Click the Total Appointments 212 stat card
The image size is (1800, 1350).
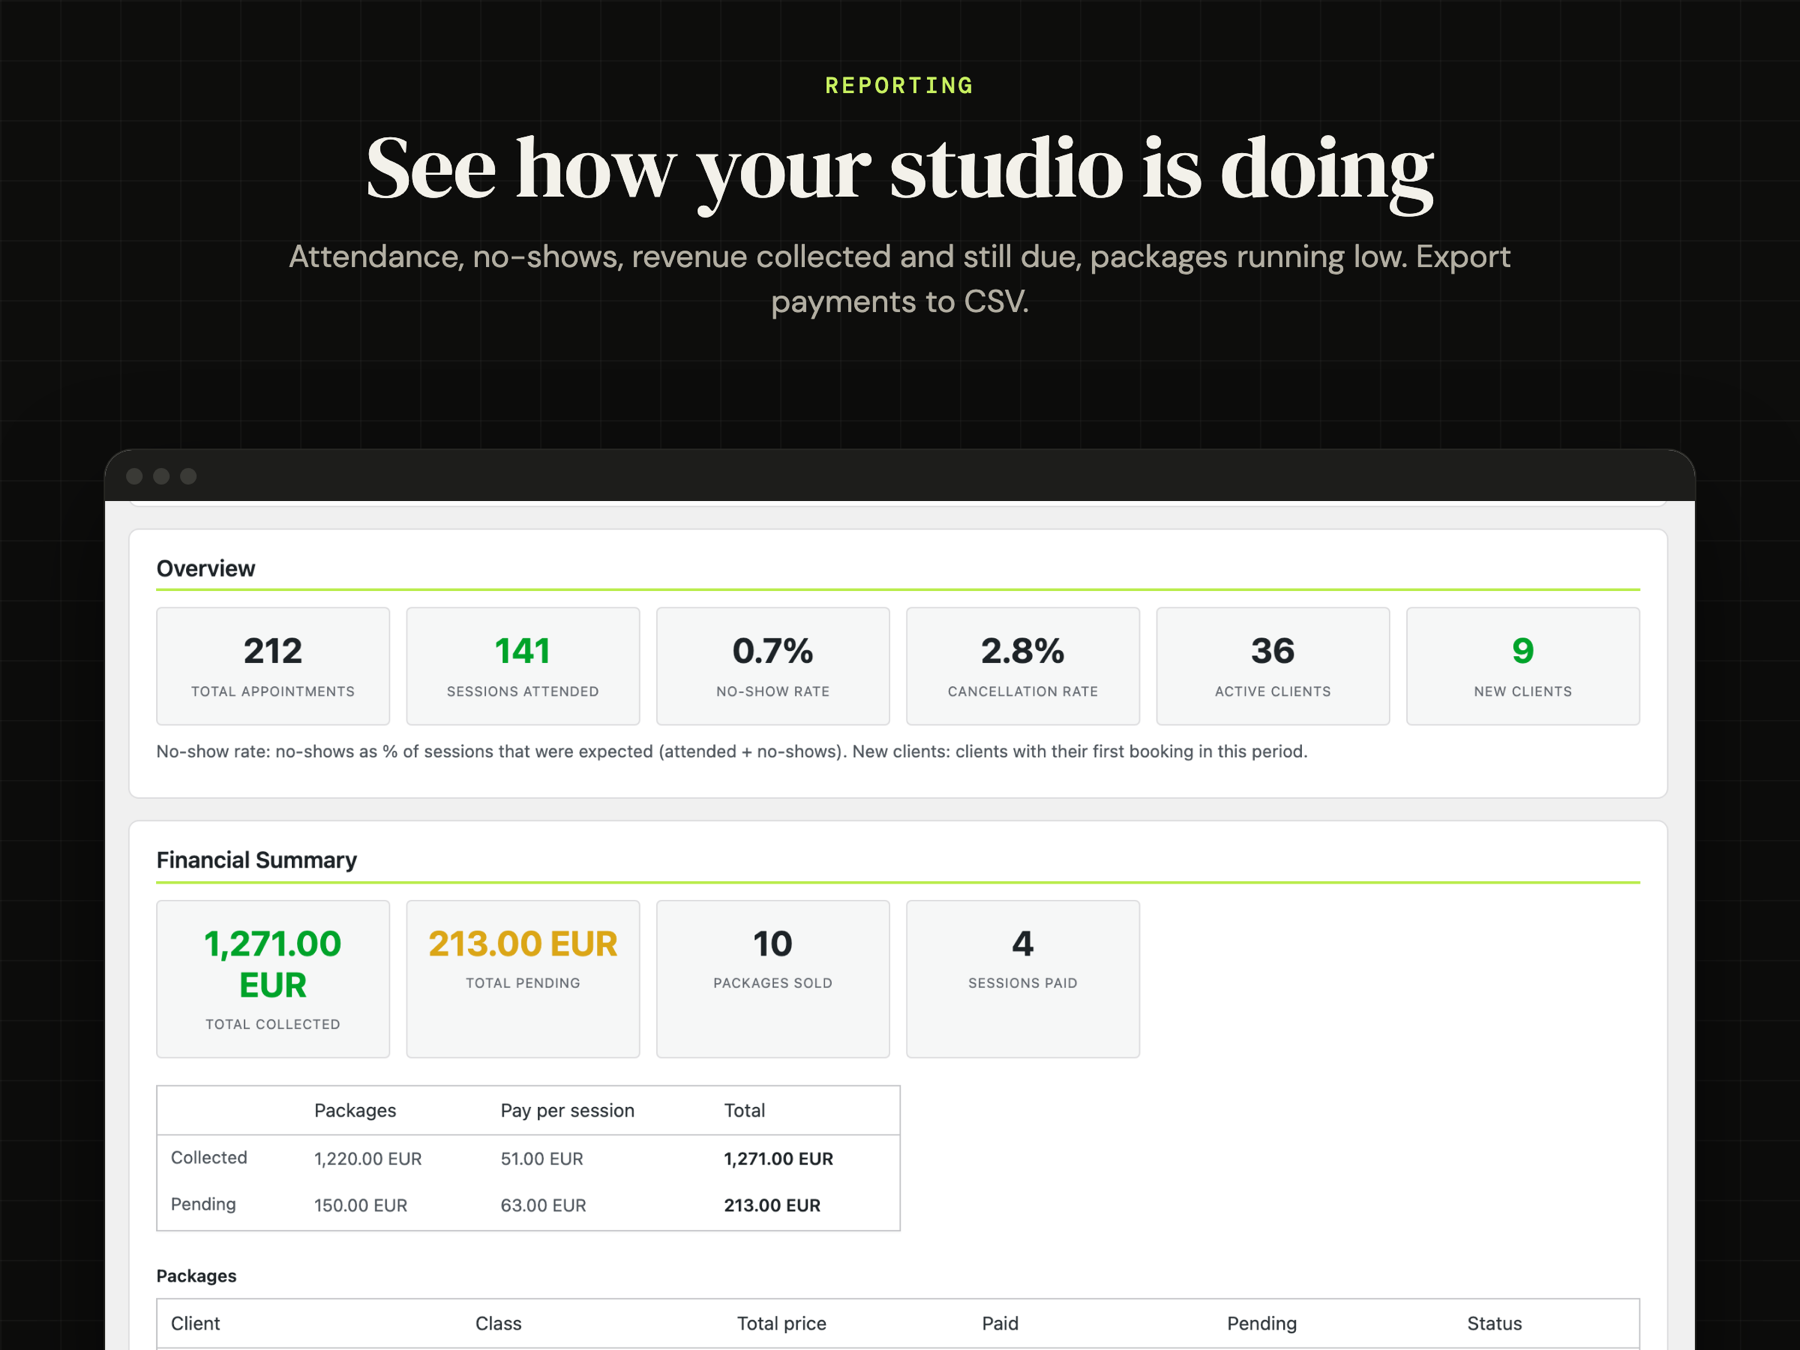pyautogui.click(x=273, y=666)
